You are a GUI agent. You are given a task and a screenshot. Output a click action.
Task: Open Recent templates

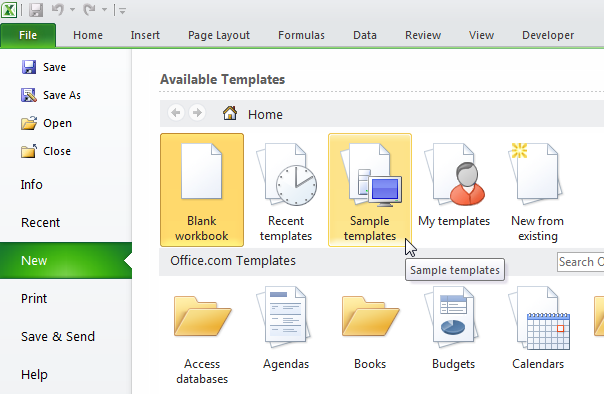click(286, 190)
